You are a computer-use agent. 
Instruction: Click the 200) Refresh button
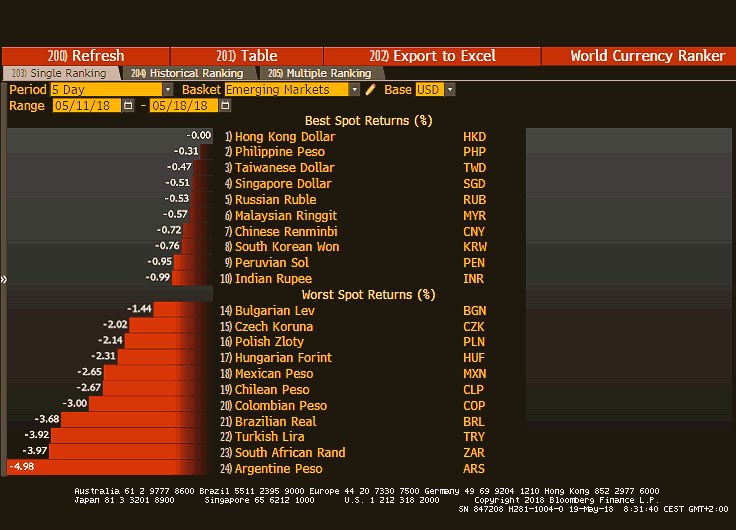[86, 56]
